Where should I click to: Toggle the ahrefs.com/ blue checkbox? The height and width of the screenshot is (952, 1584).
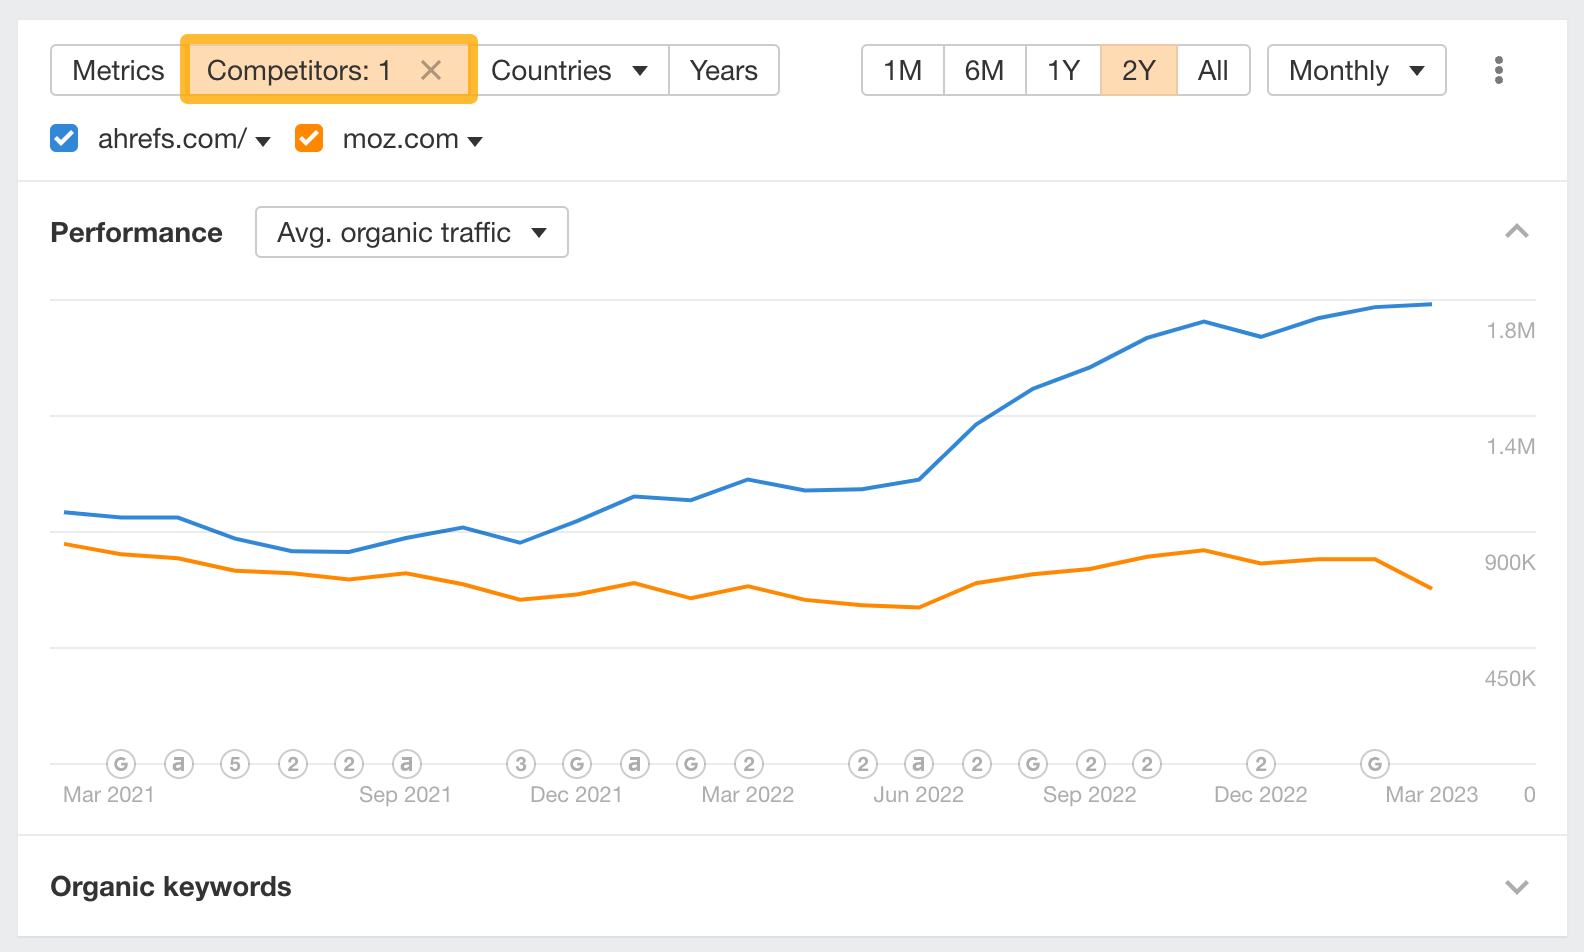pyautogui.click(x=64, y=138)
